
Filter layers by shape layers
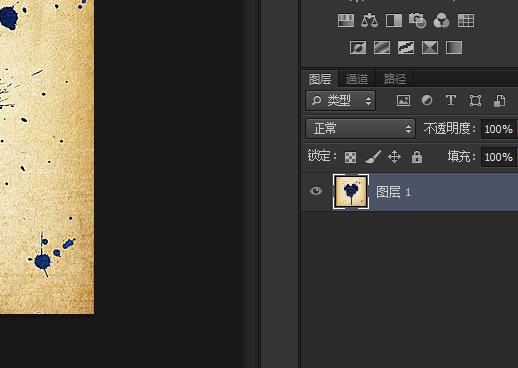point(475,100)
